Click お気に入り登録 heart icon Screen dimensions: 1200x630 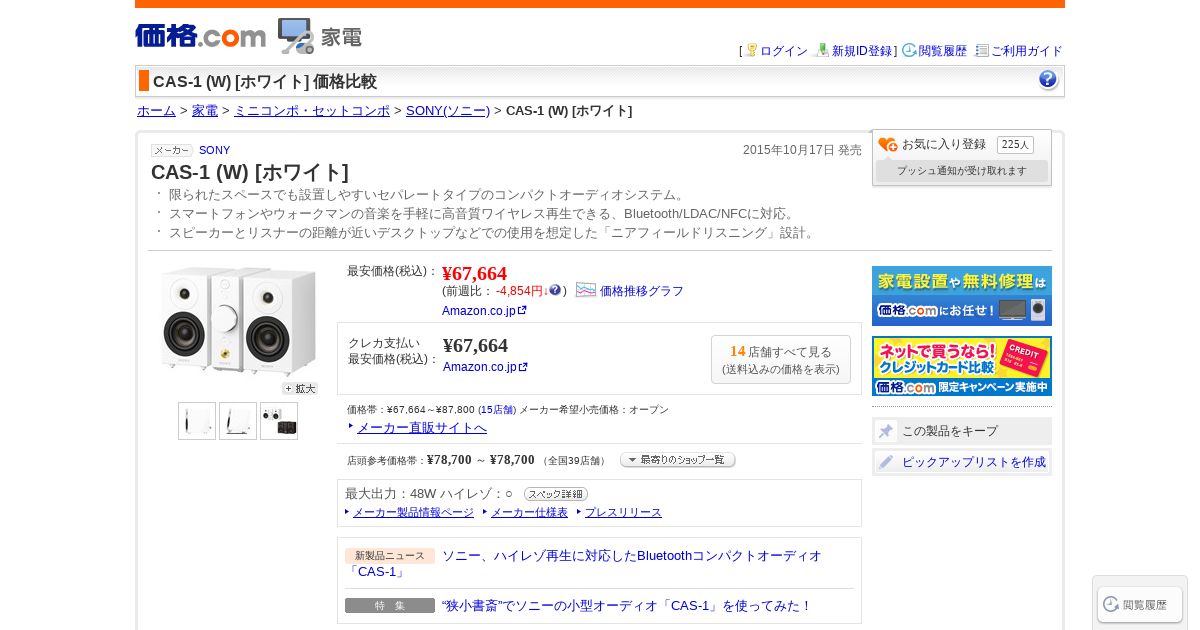click(x=888, y=145)
